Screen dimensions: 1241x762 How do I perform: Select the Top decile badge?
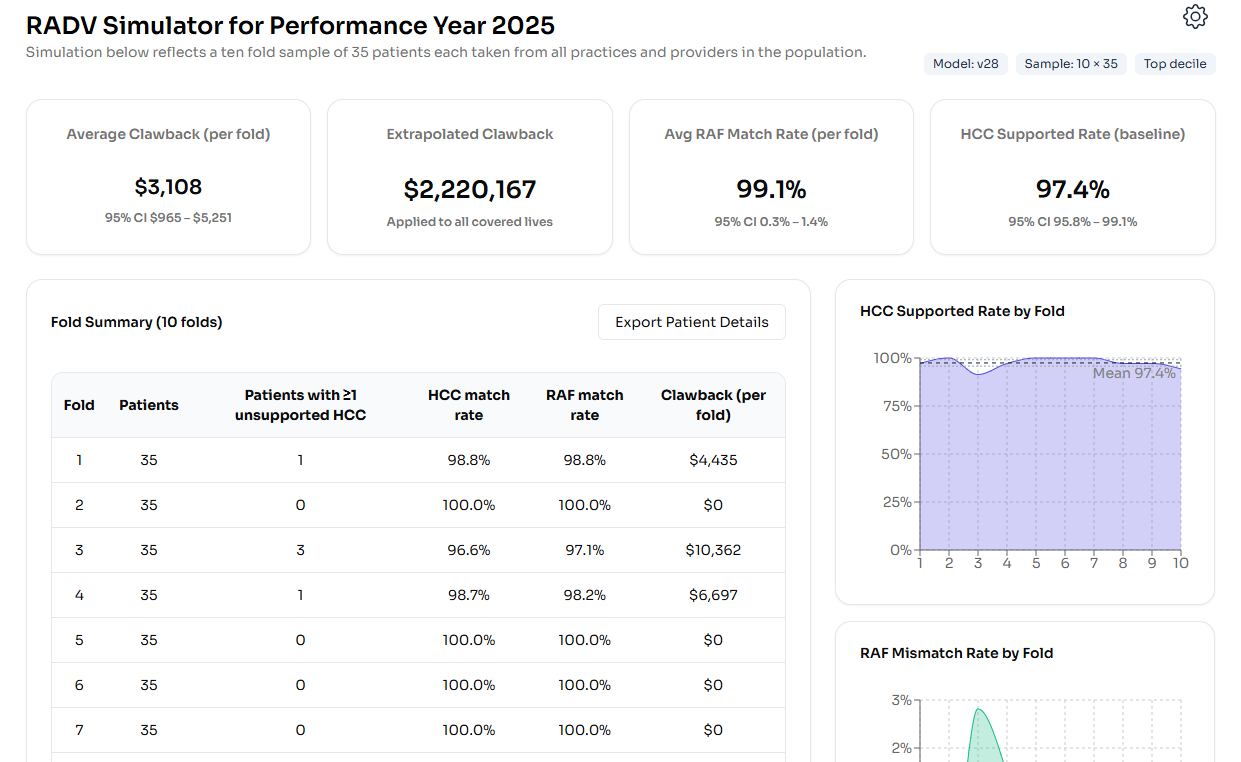coord(1175,64)
